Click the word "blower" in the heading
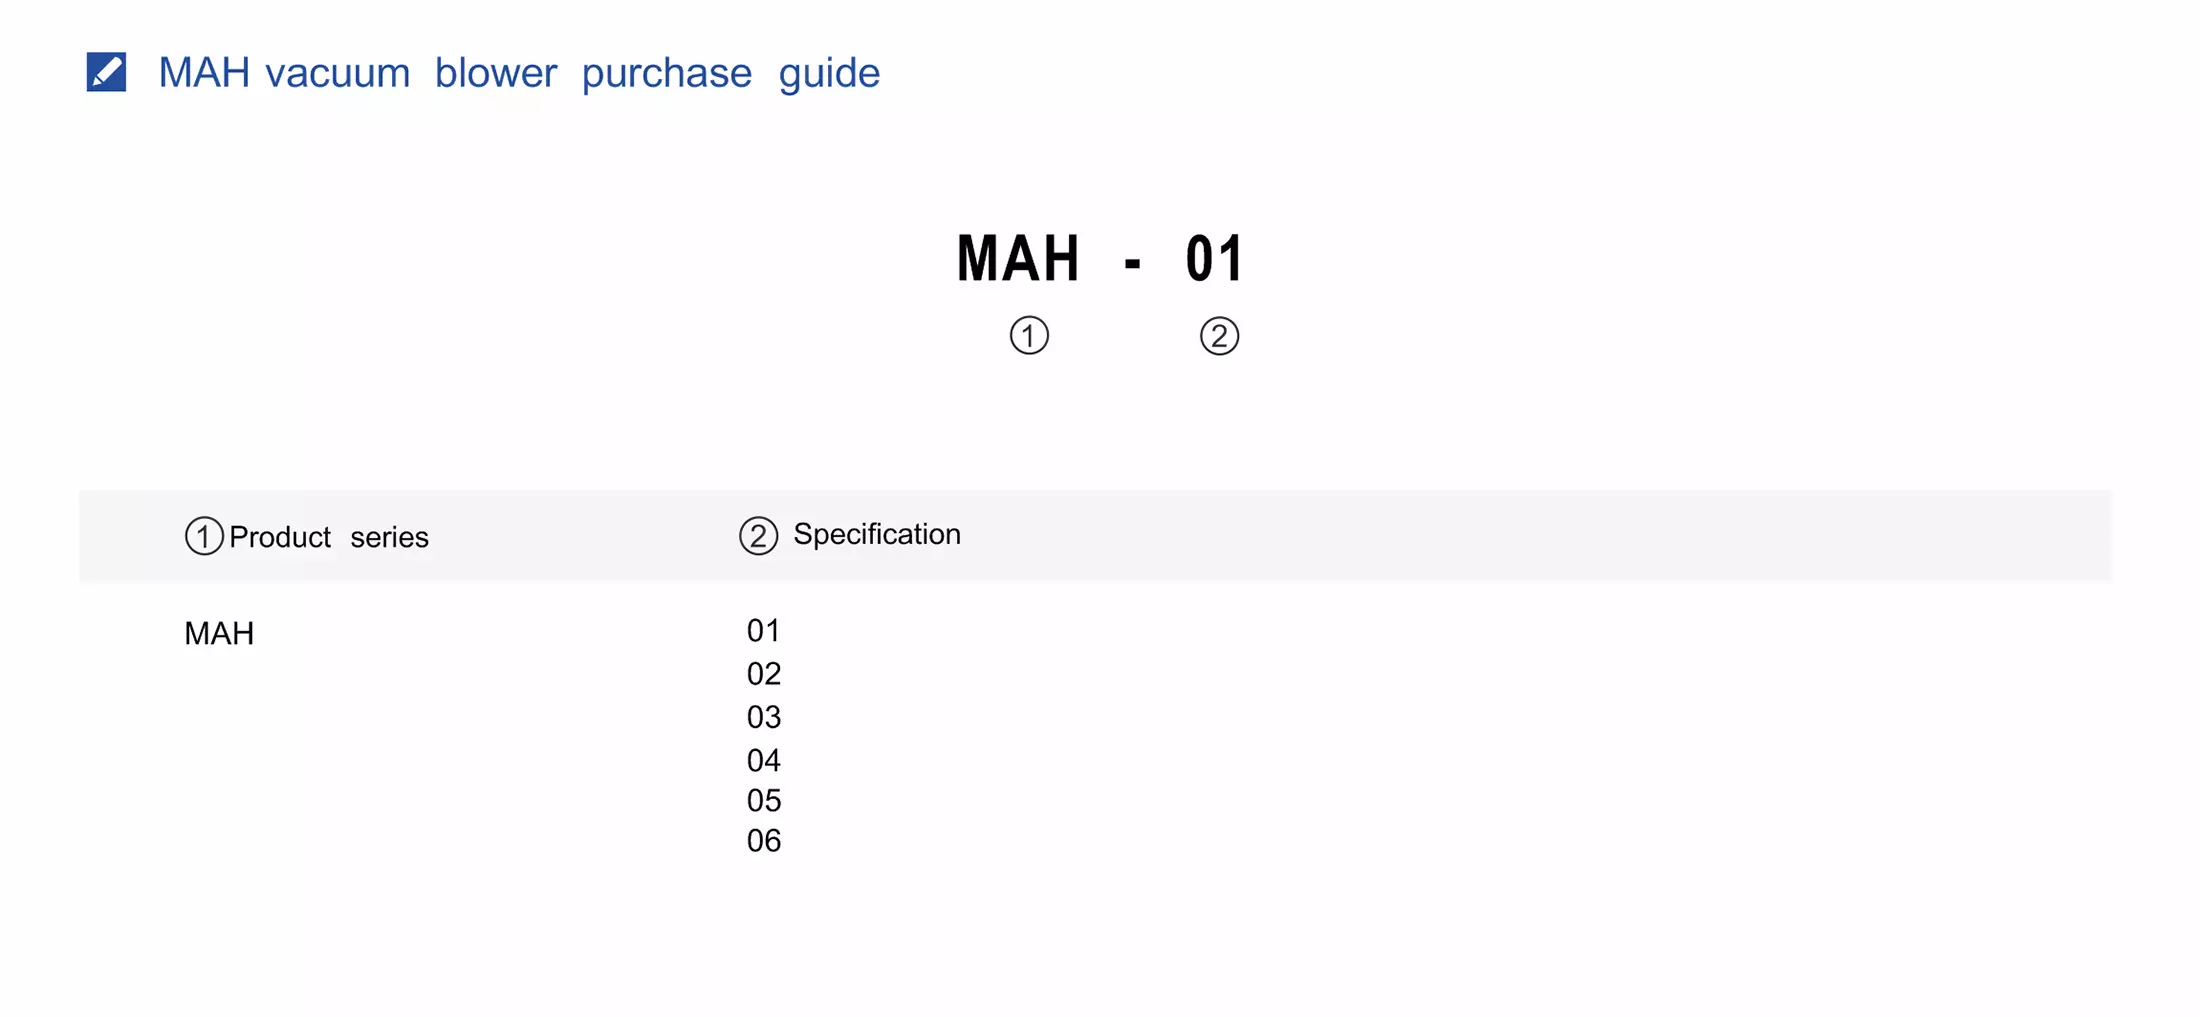The image size is (2200, 1017). [x=495, y=73]
